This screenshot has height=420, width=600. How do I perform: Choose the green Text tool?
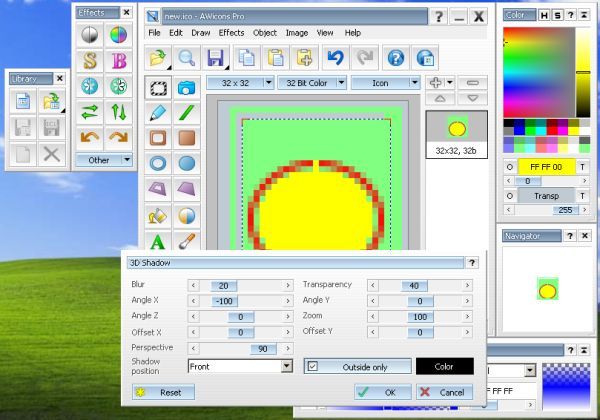tap(158, 241)
